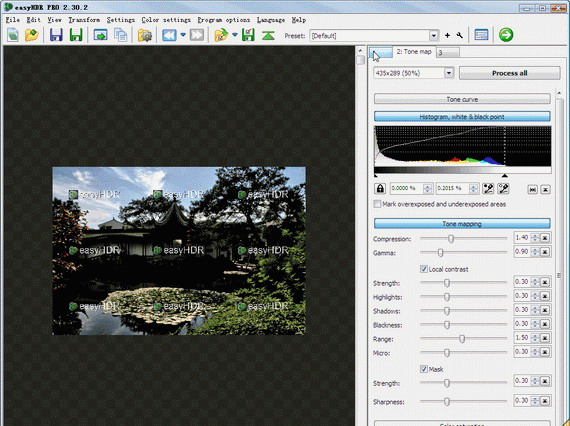Collapse the Histogram, white & black point section

(x=462, y=117)
